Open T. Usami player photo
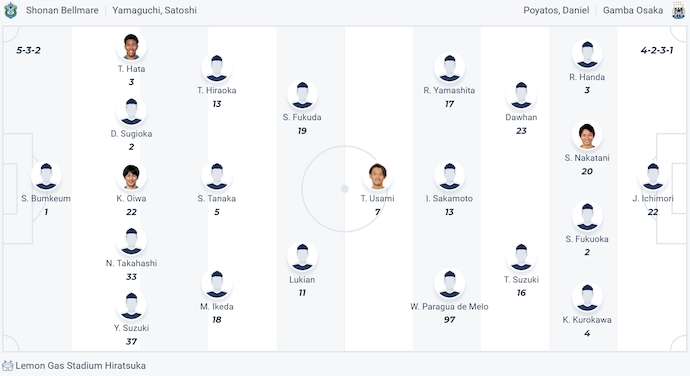Image resolution: width=690 pixels, height=376 pixels. (x=378, y=176)
